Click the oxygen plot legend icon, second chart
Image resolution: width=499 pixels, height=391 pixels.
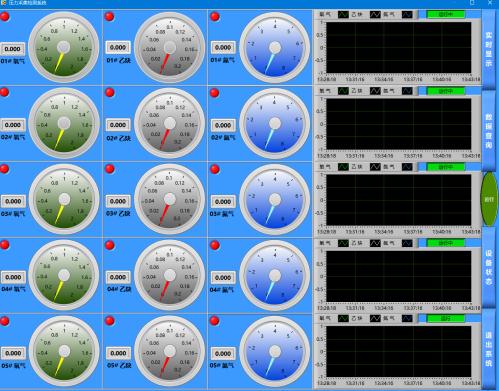pyautogui.click(x=343, y=91)
